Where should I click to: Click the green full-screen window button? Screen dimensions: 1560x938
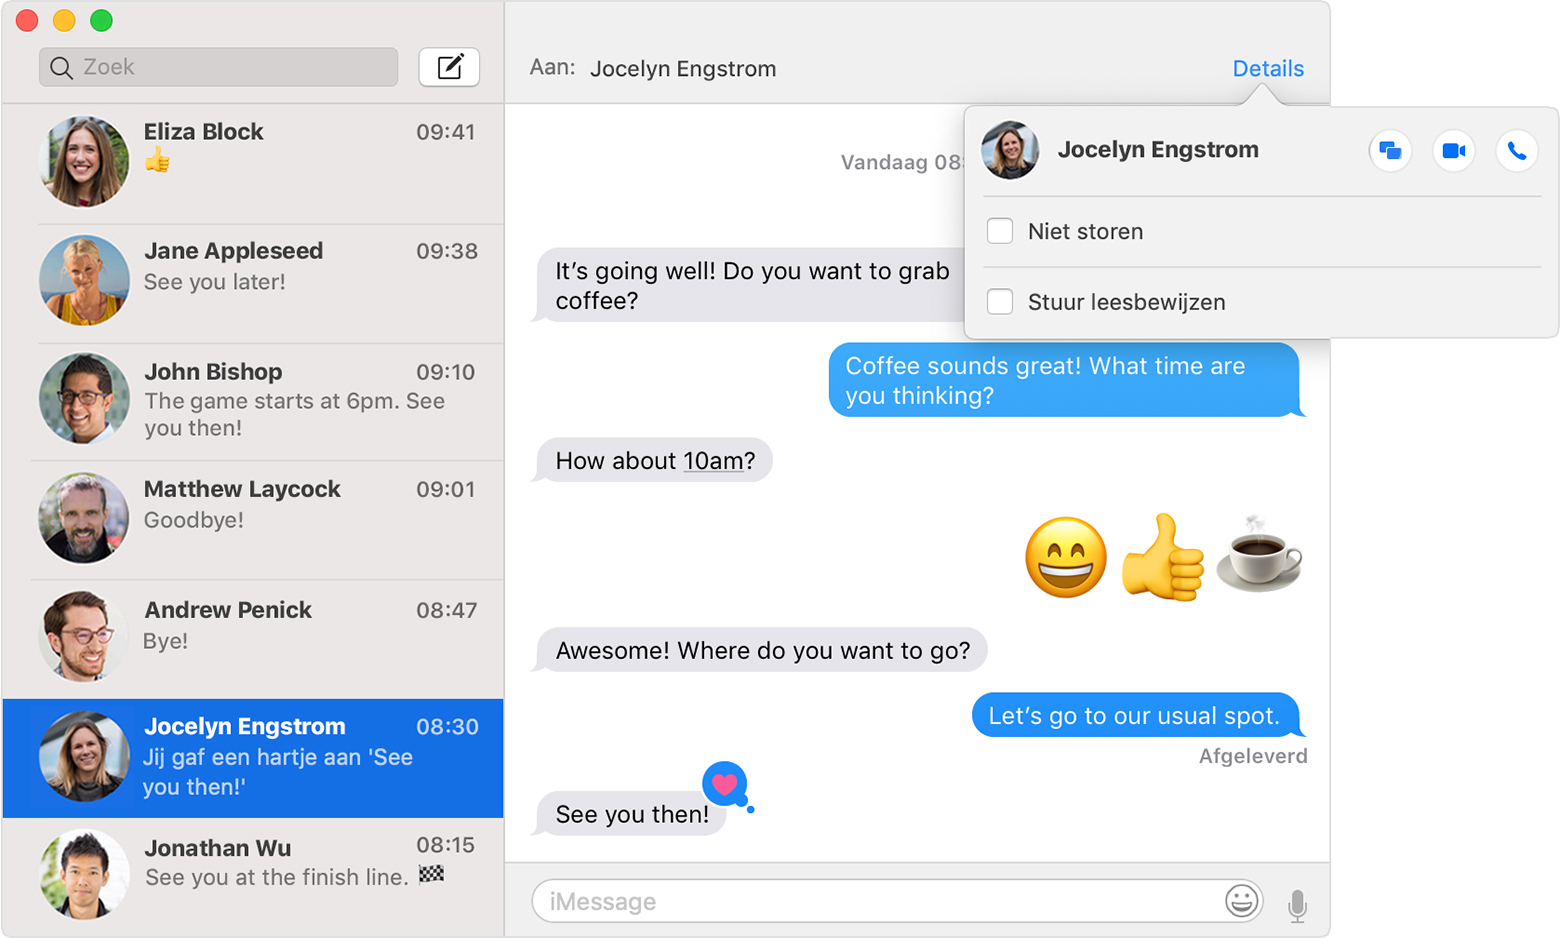point(101,20)
